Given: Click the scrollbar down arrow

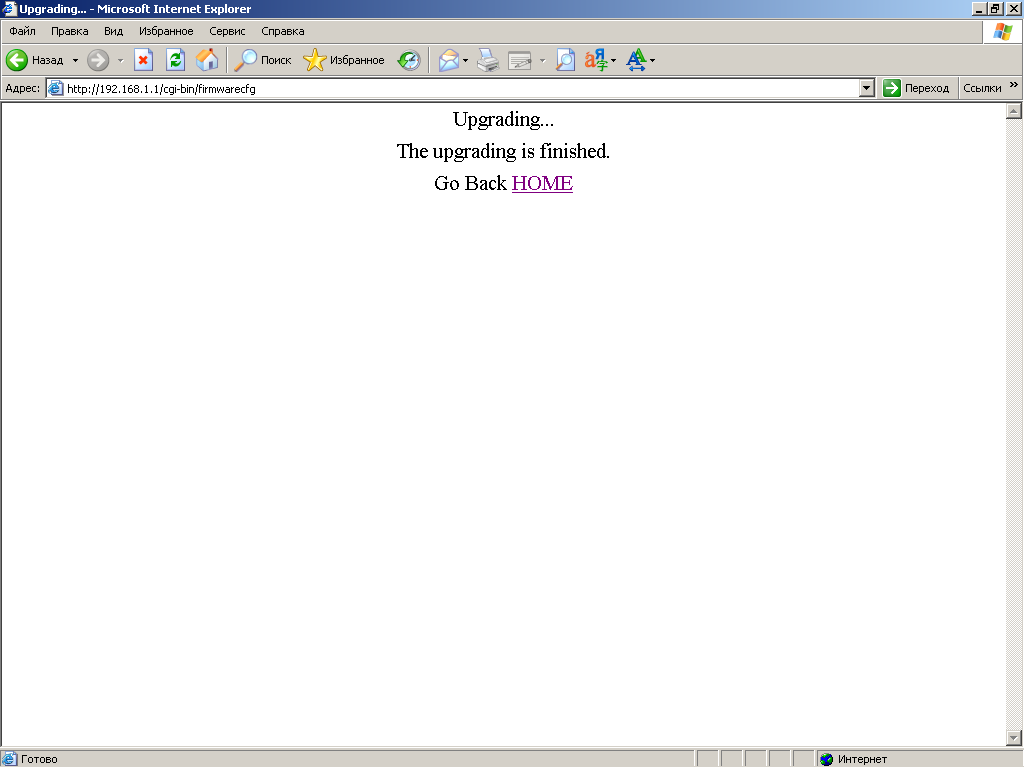Looking at the screenshot, I should [x=1014, y=738].
